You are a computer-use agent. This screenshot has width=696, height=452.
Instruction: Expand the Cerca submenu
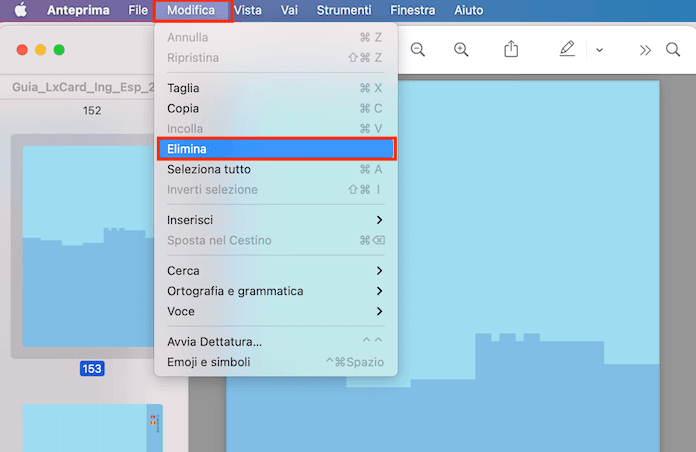pyautogui.click(x=276, y=270)
